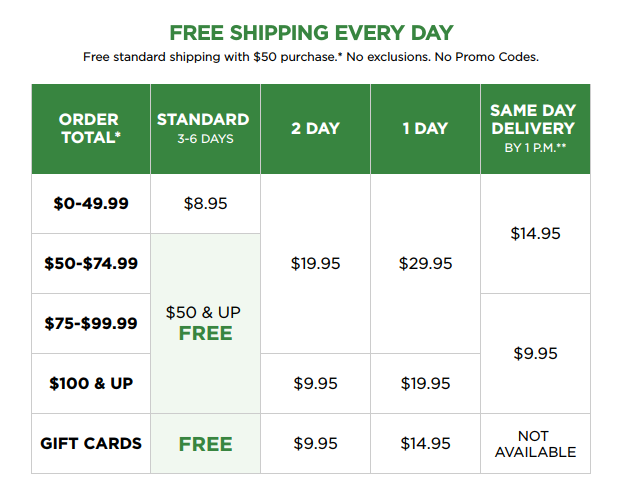This screenshot has height=494, width=619.
Task: Select the $29.95 one-day price
Action: pyautogui.click(x=425, y=263)
